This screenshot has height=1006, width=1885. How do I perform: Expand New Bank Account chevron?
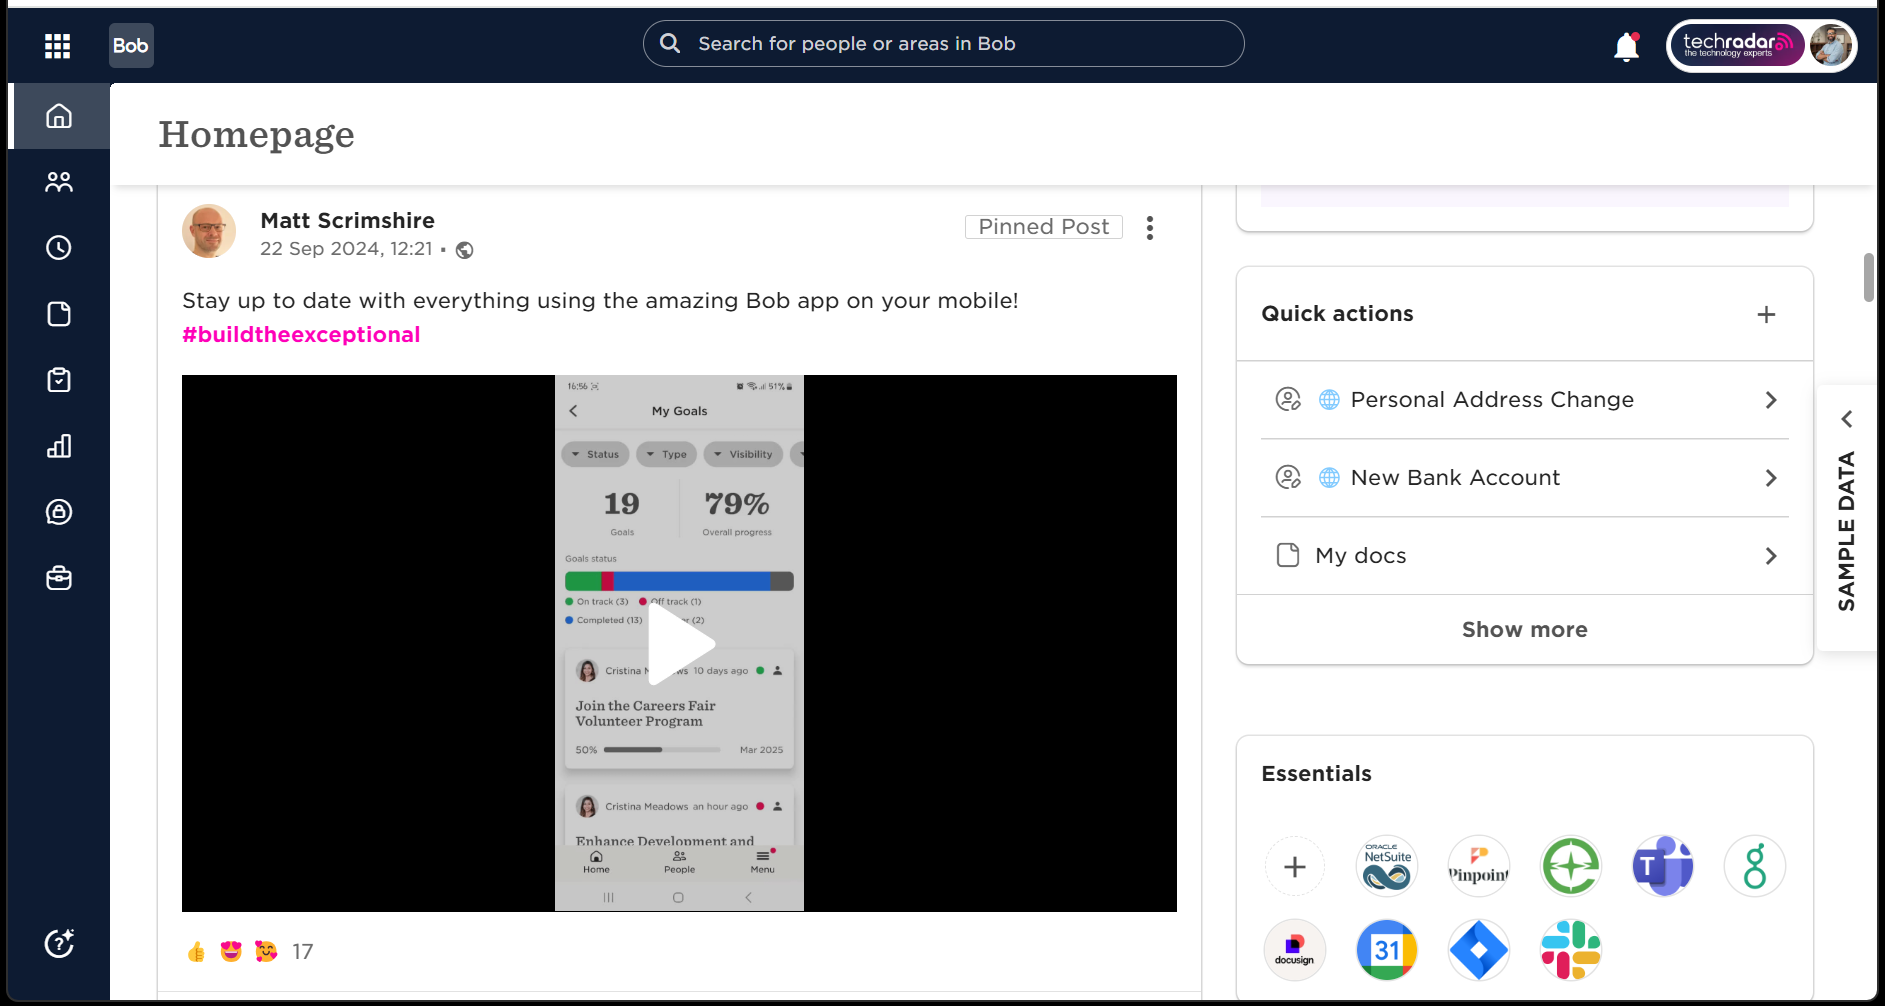(1771, 478)
